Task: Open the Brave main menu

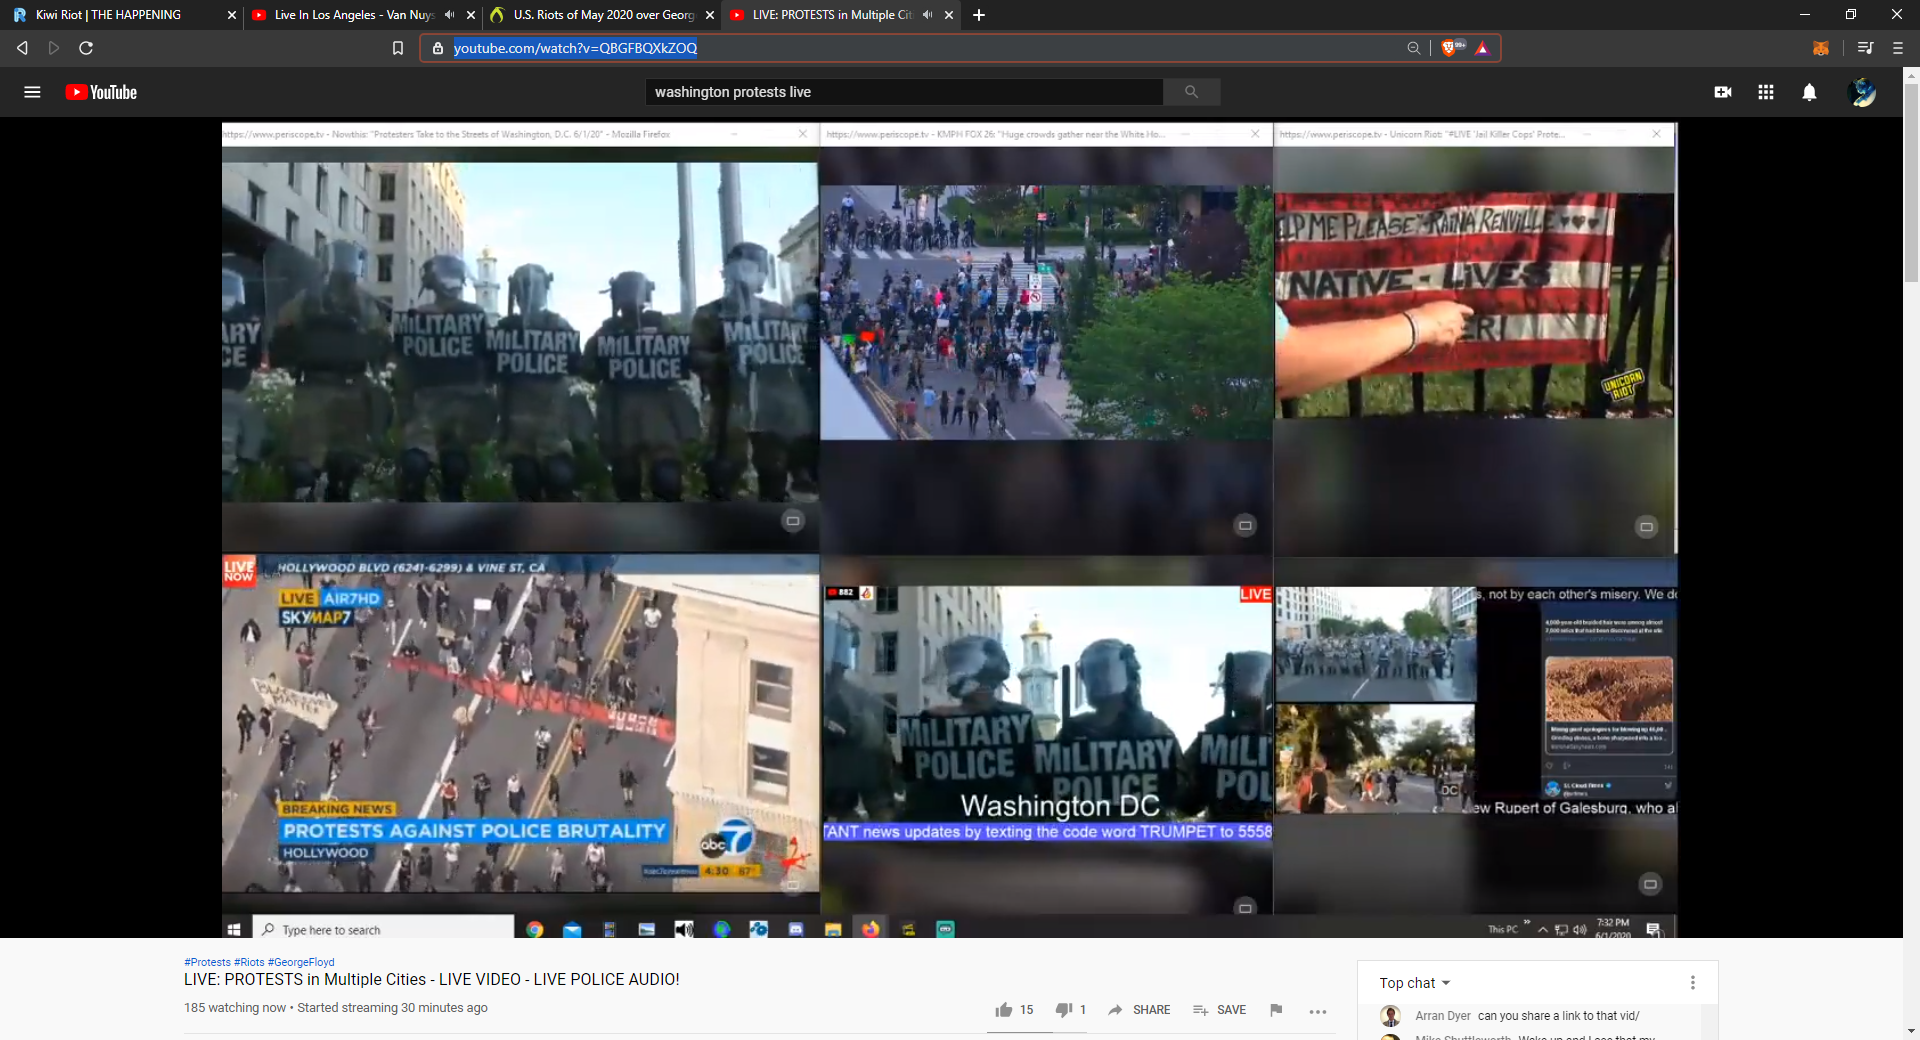Action: [x=1897, y=48]
